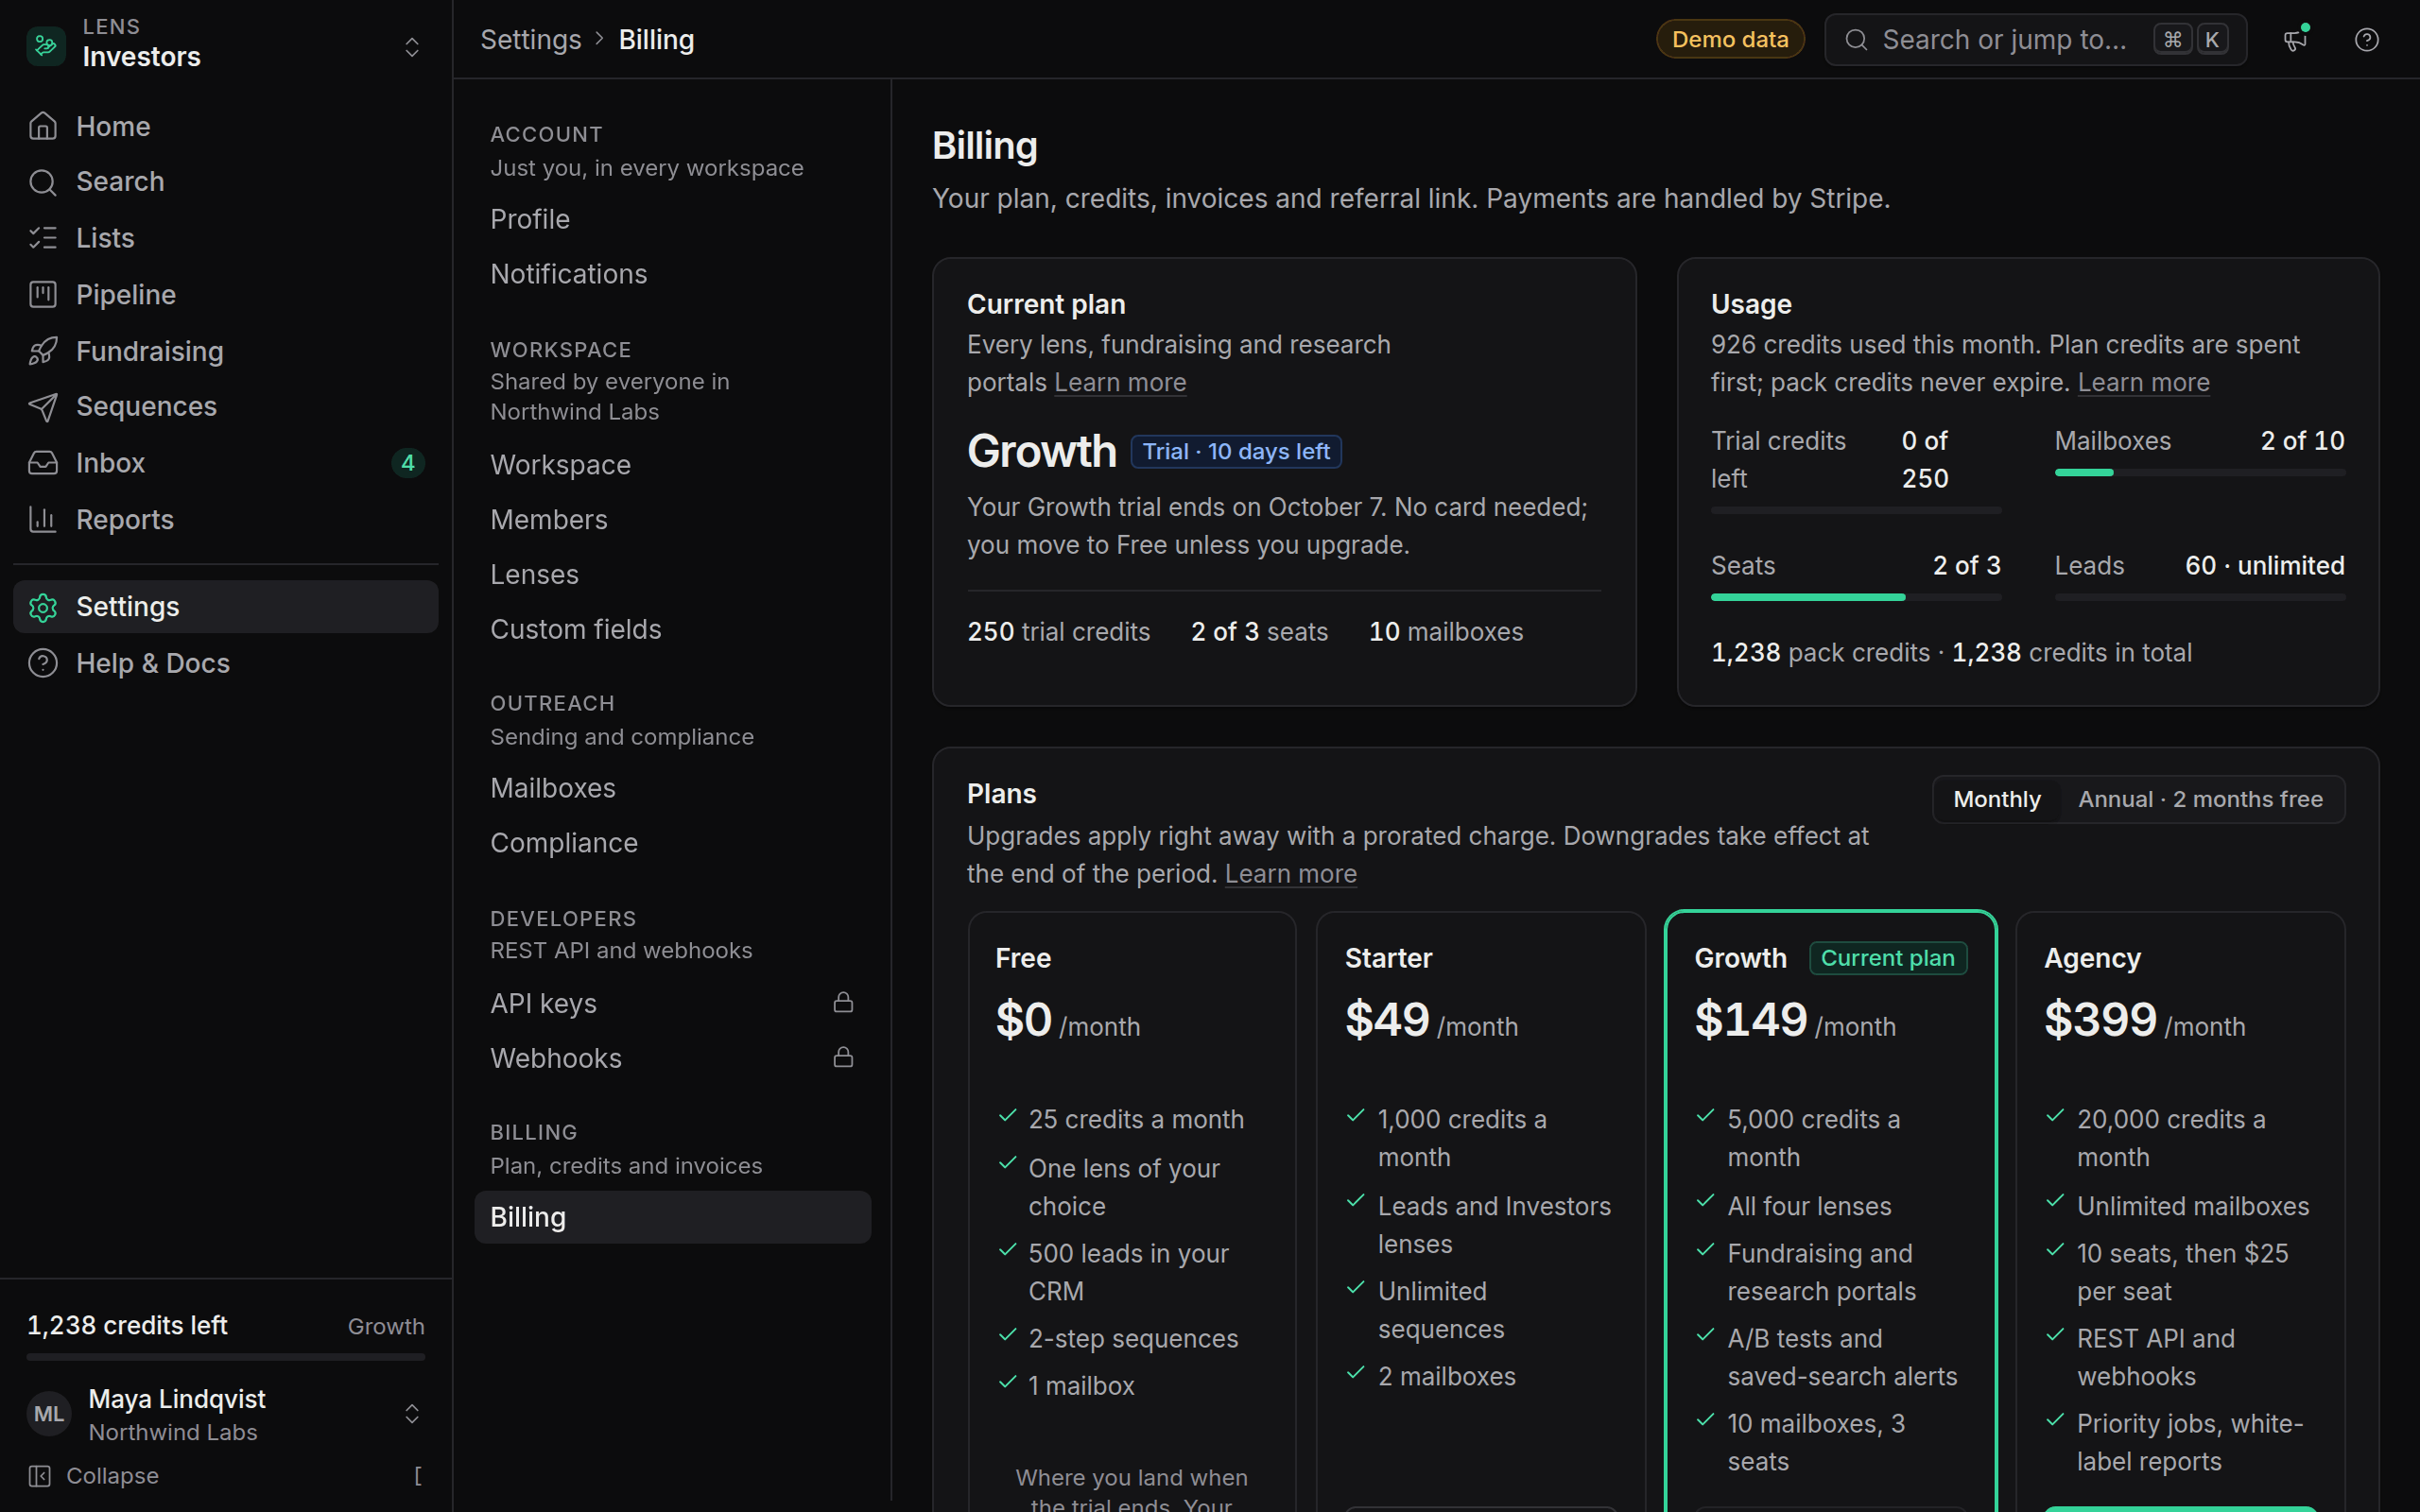This screenshot has width=2420, height=1512.
Task: Click the Collapse label in sidebar
Action: click(112, 1476)
